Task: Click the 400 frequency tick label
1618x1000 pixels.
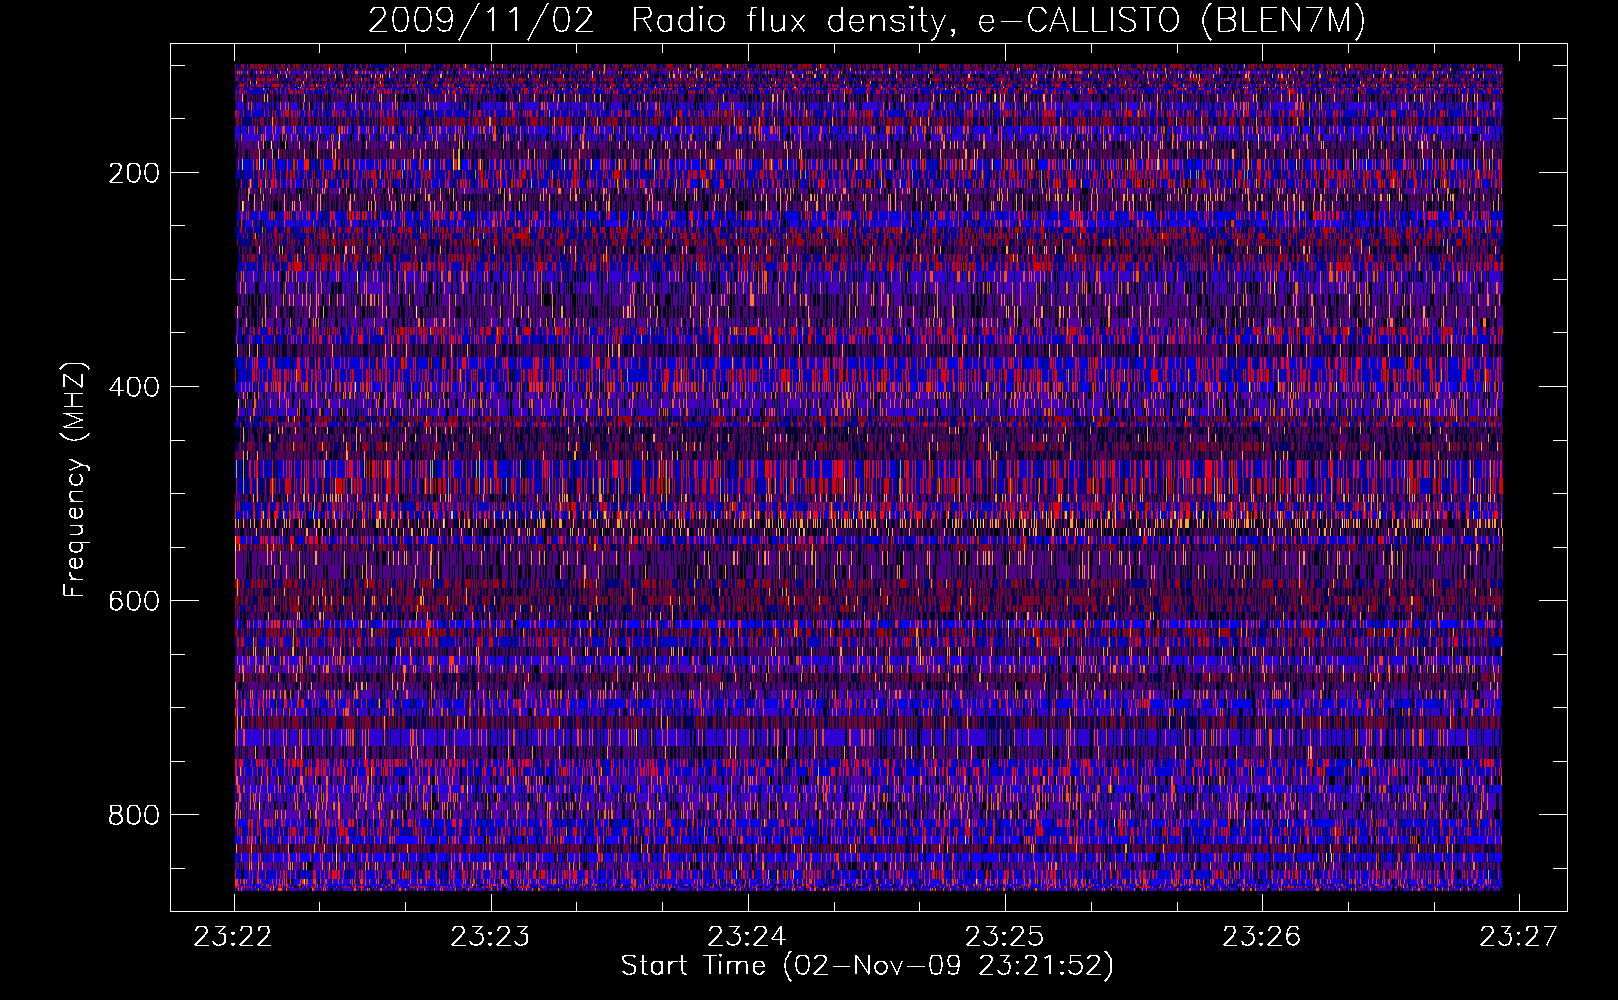Action: [134, 387]
